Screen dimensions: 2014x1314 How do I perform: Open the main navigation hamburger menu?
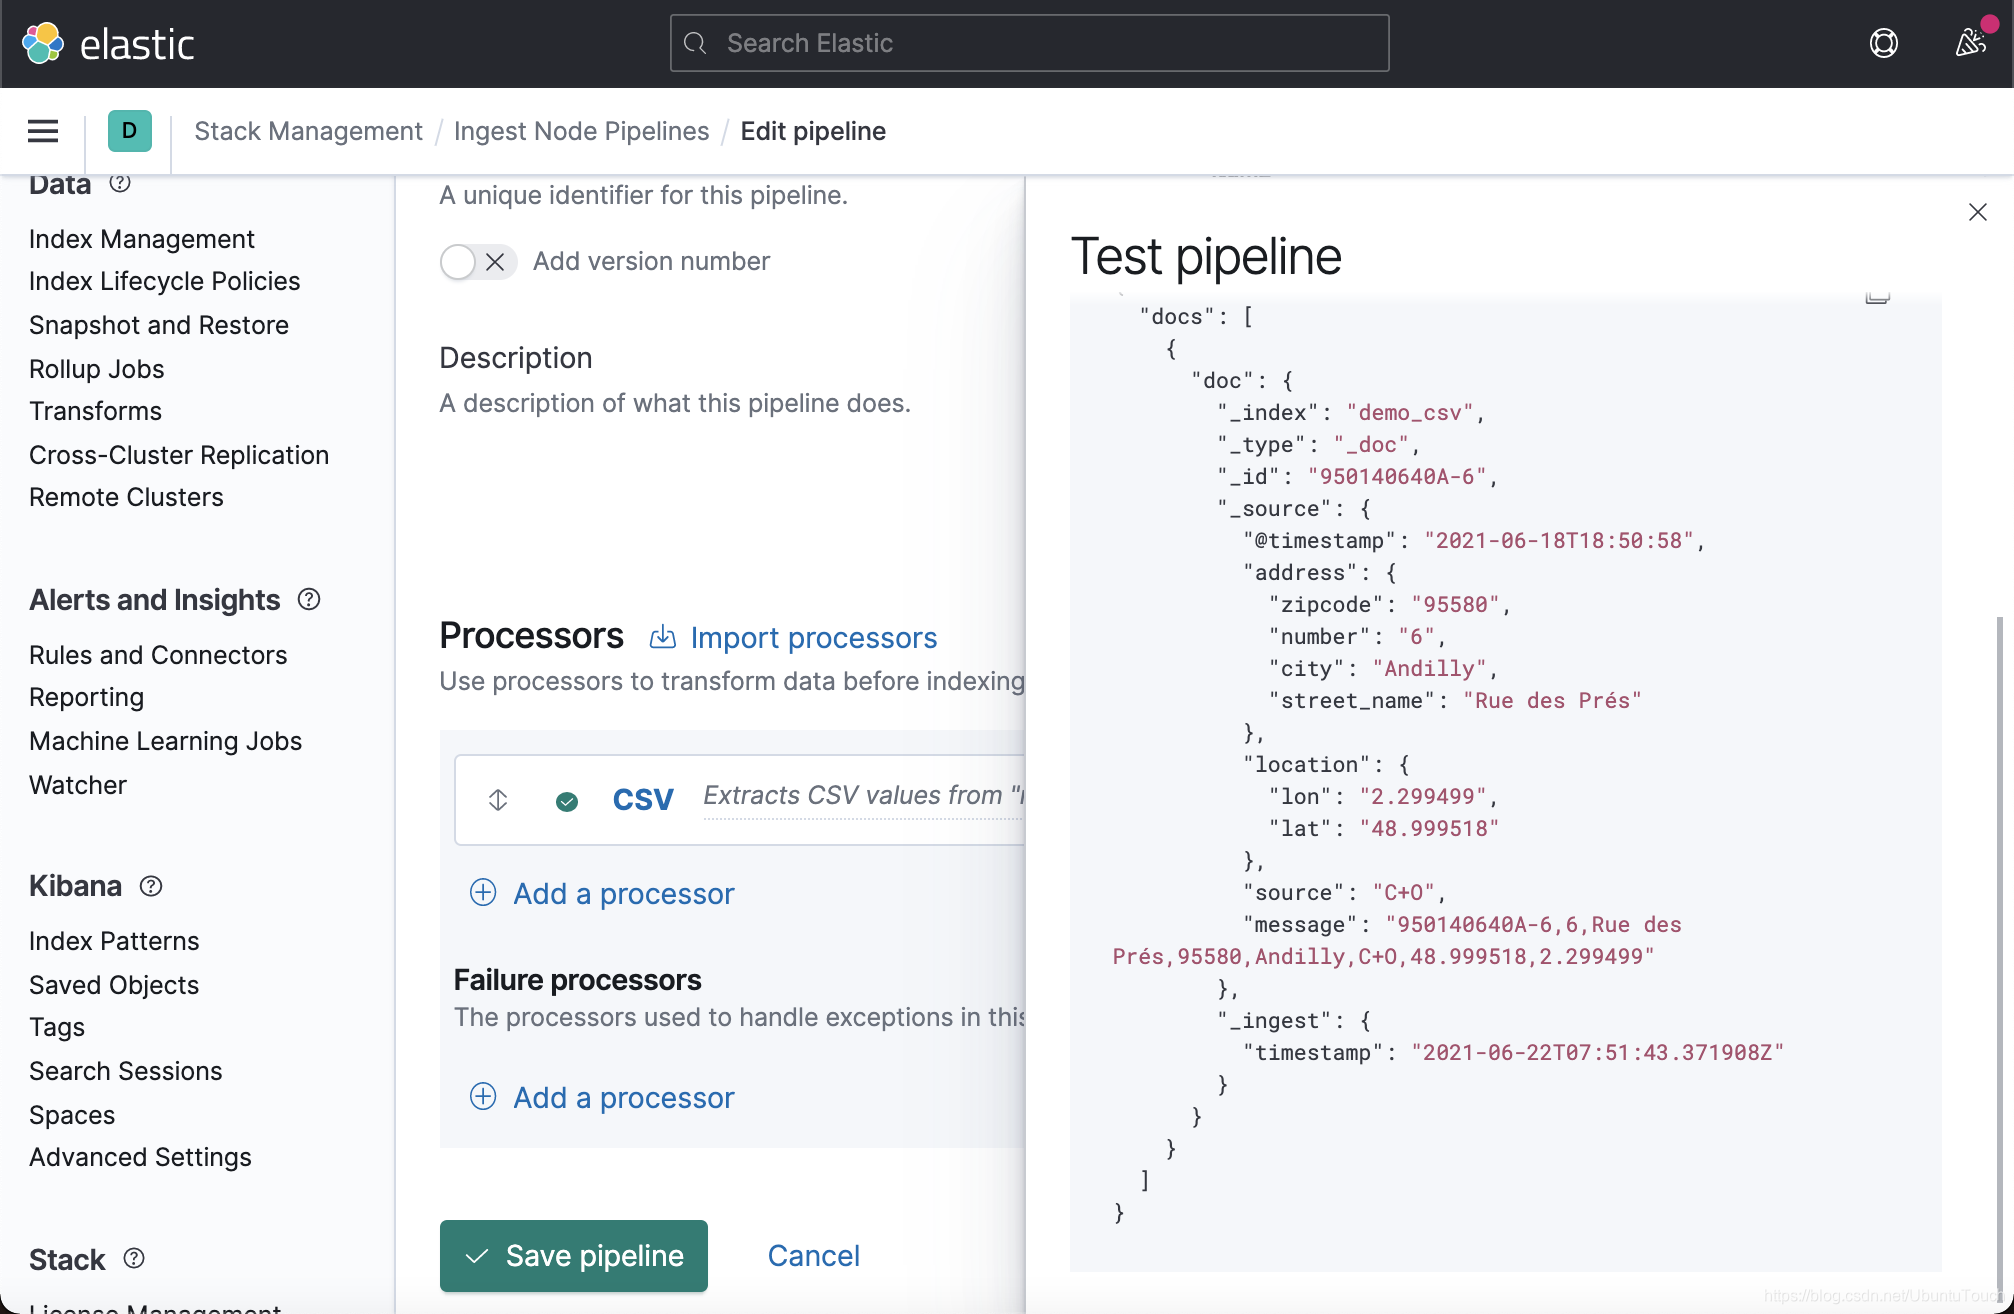[x=42, y=131]
